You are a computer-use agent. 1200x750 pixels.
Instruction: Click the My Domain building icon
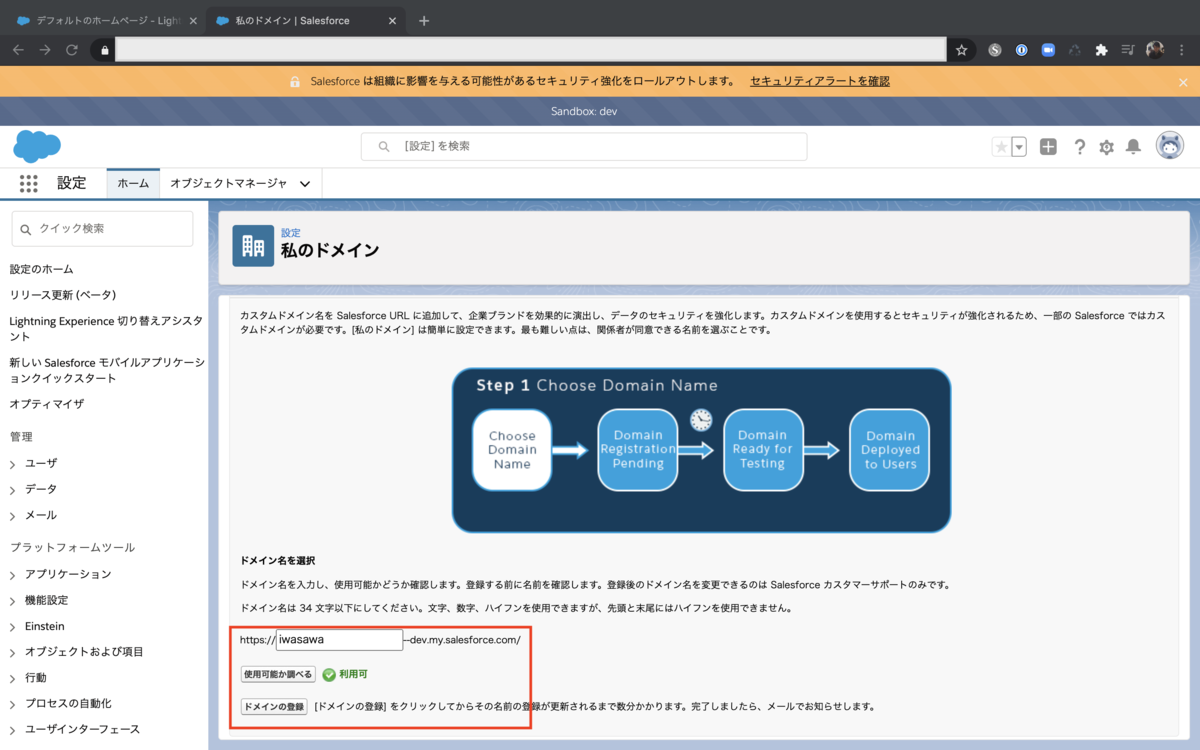253,246
